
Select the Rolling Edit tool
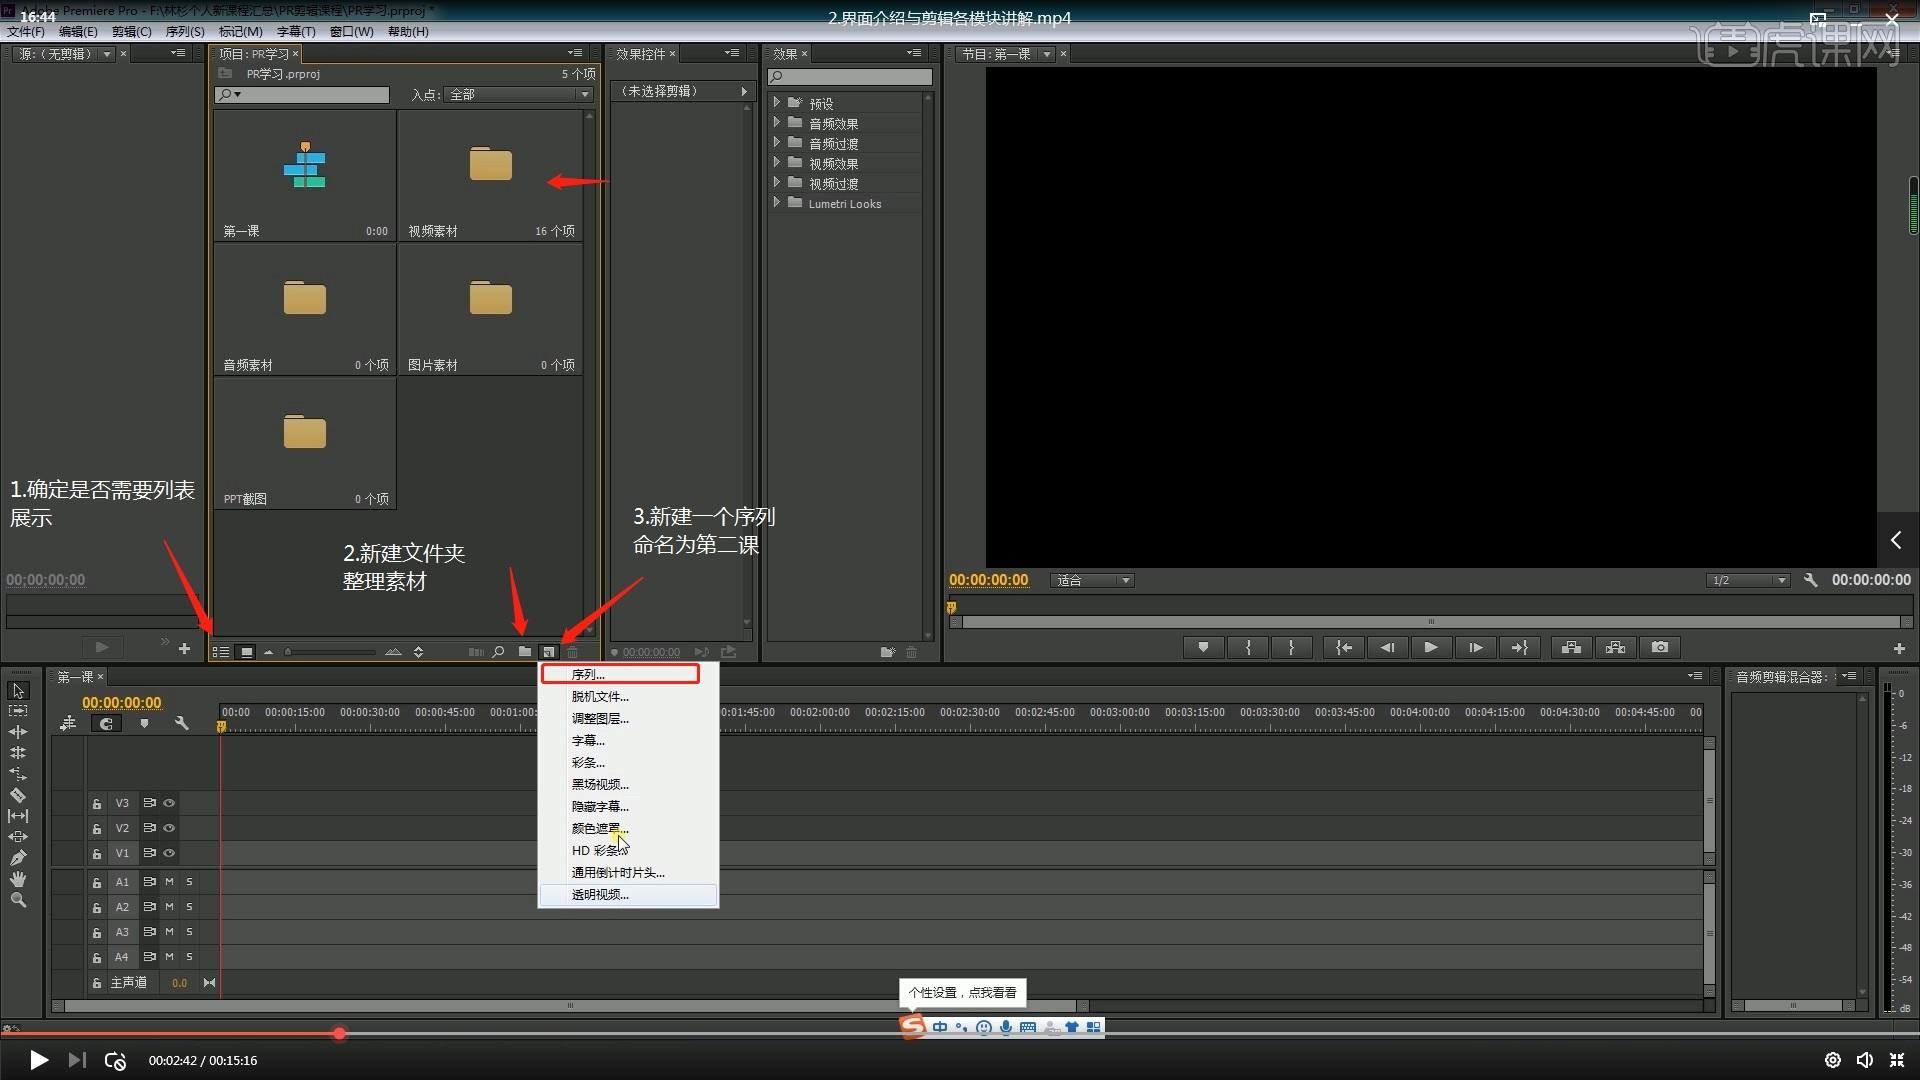pos(18,753)
